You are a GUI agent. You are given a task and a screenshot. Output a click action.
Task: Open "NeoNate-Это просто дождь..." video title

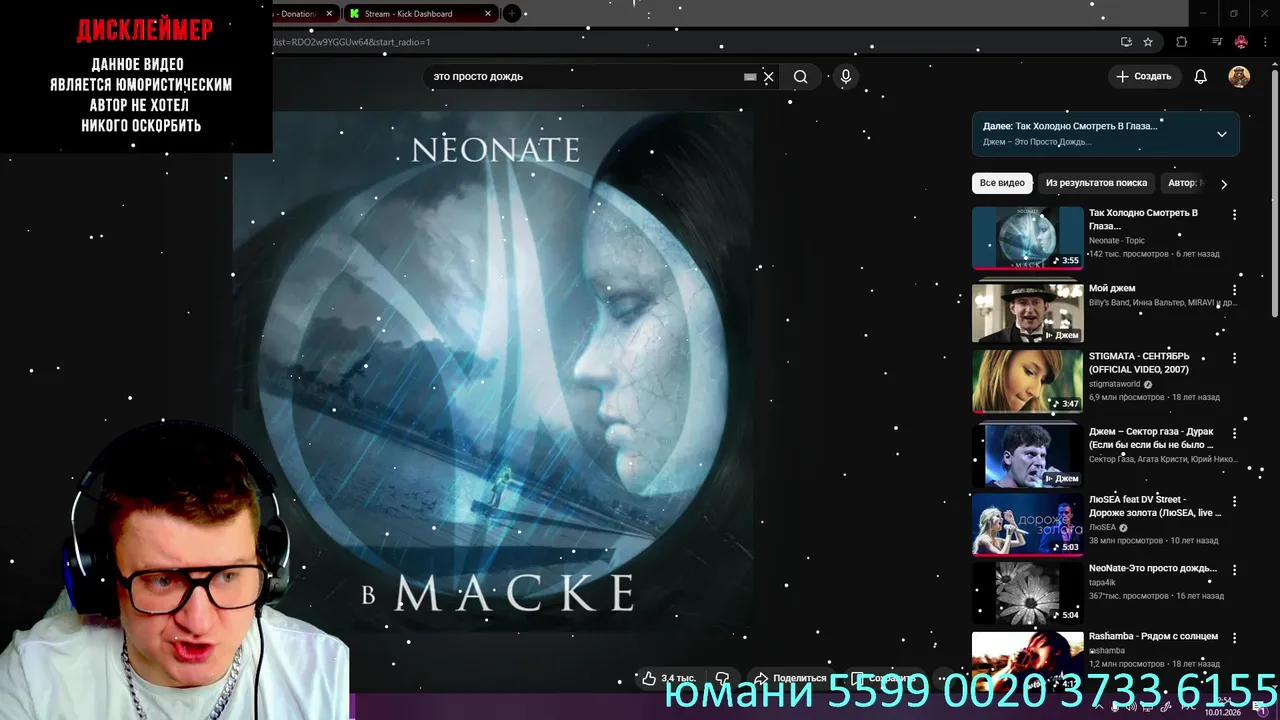click(x=1153, y=568)
